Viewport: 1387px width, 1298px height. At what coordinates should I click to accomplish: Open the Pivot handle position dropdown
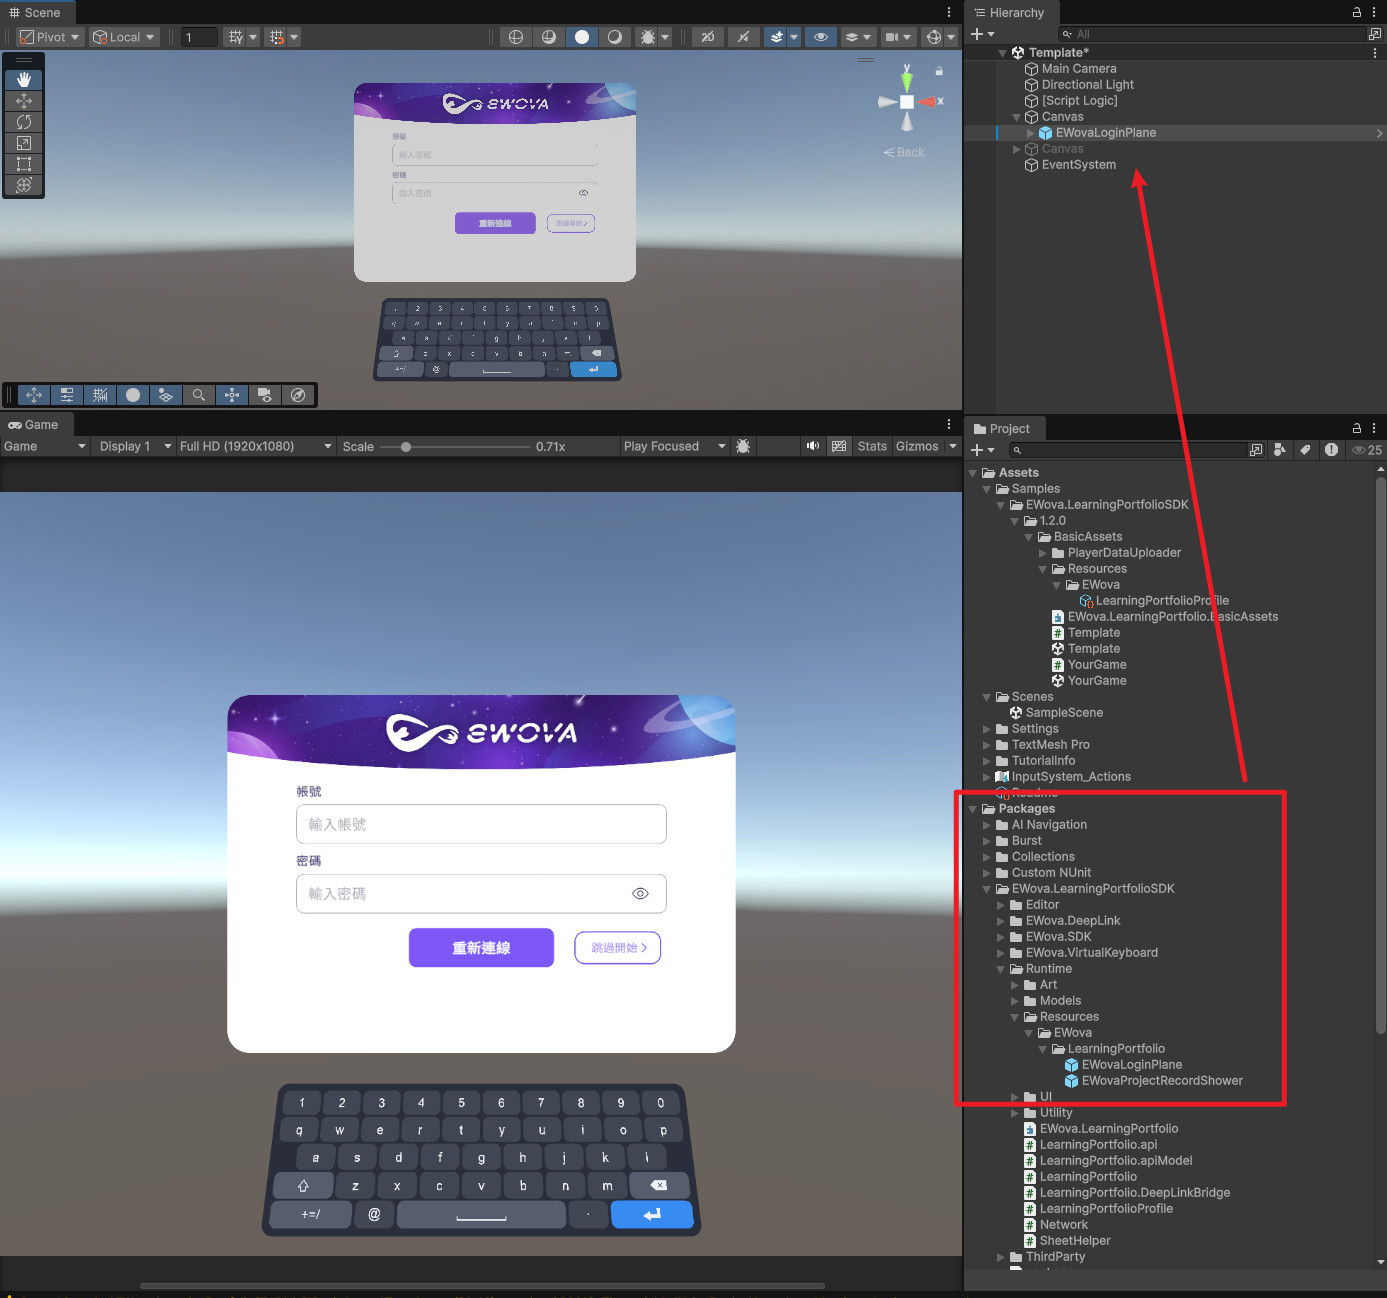pos(50,37)
